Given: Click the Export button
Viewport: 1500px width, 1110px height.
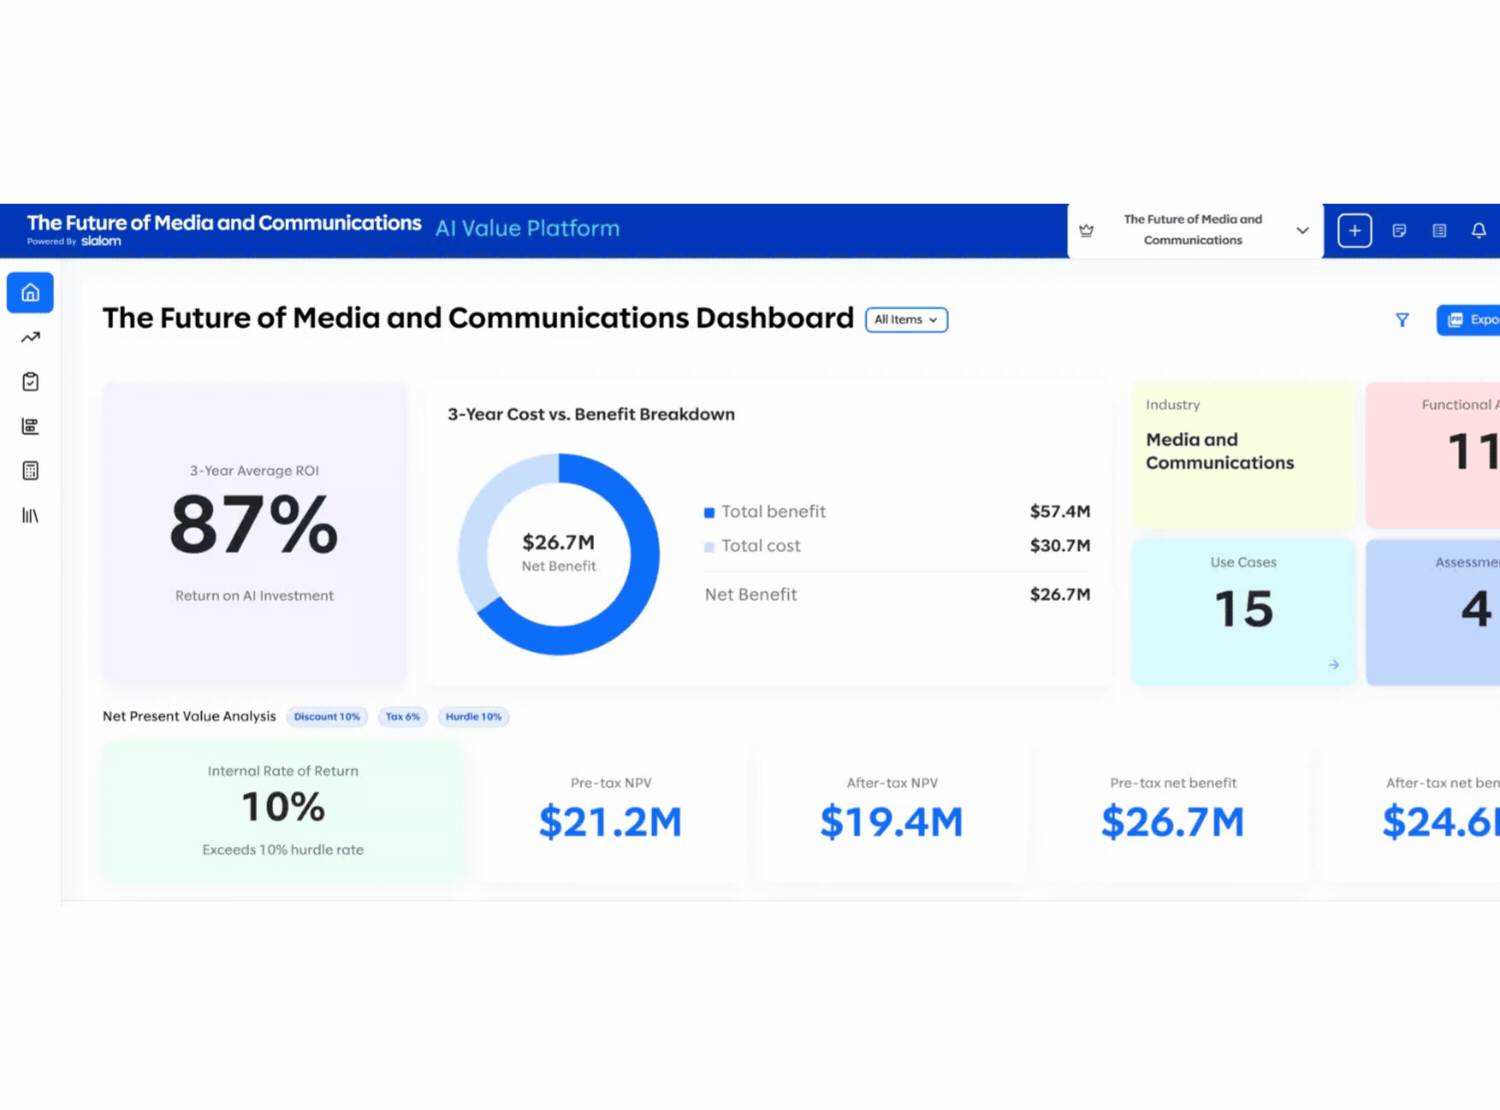Looking at the screenshot, I should point(1470,320).
